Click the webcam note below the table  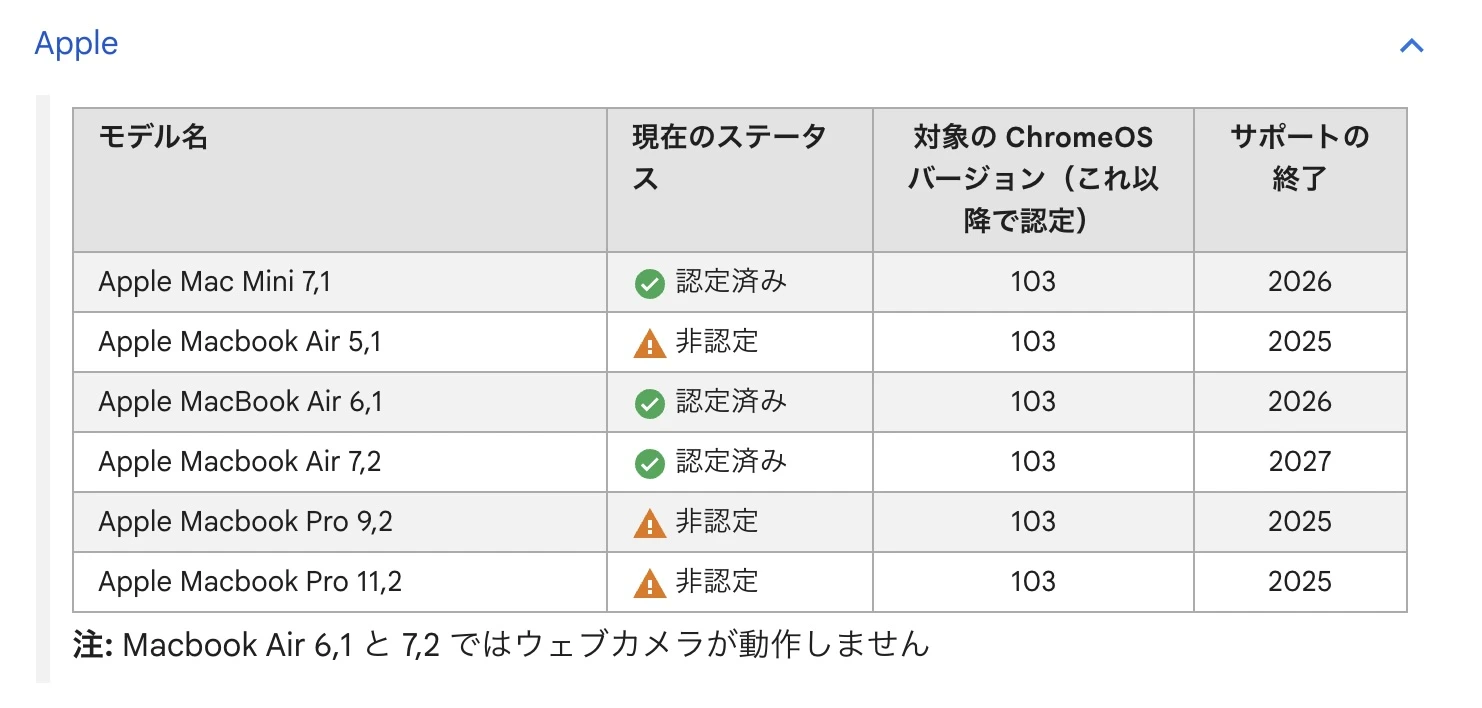502,644
